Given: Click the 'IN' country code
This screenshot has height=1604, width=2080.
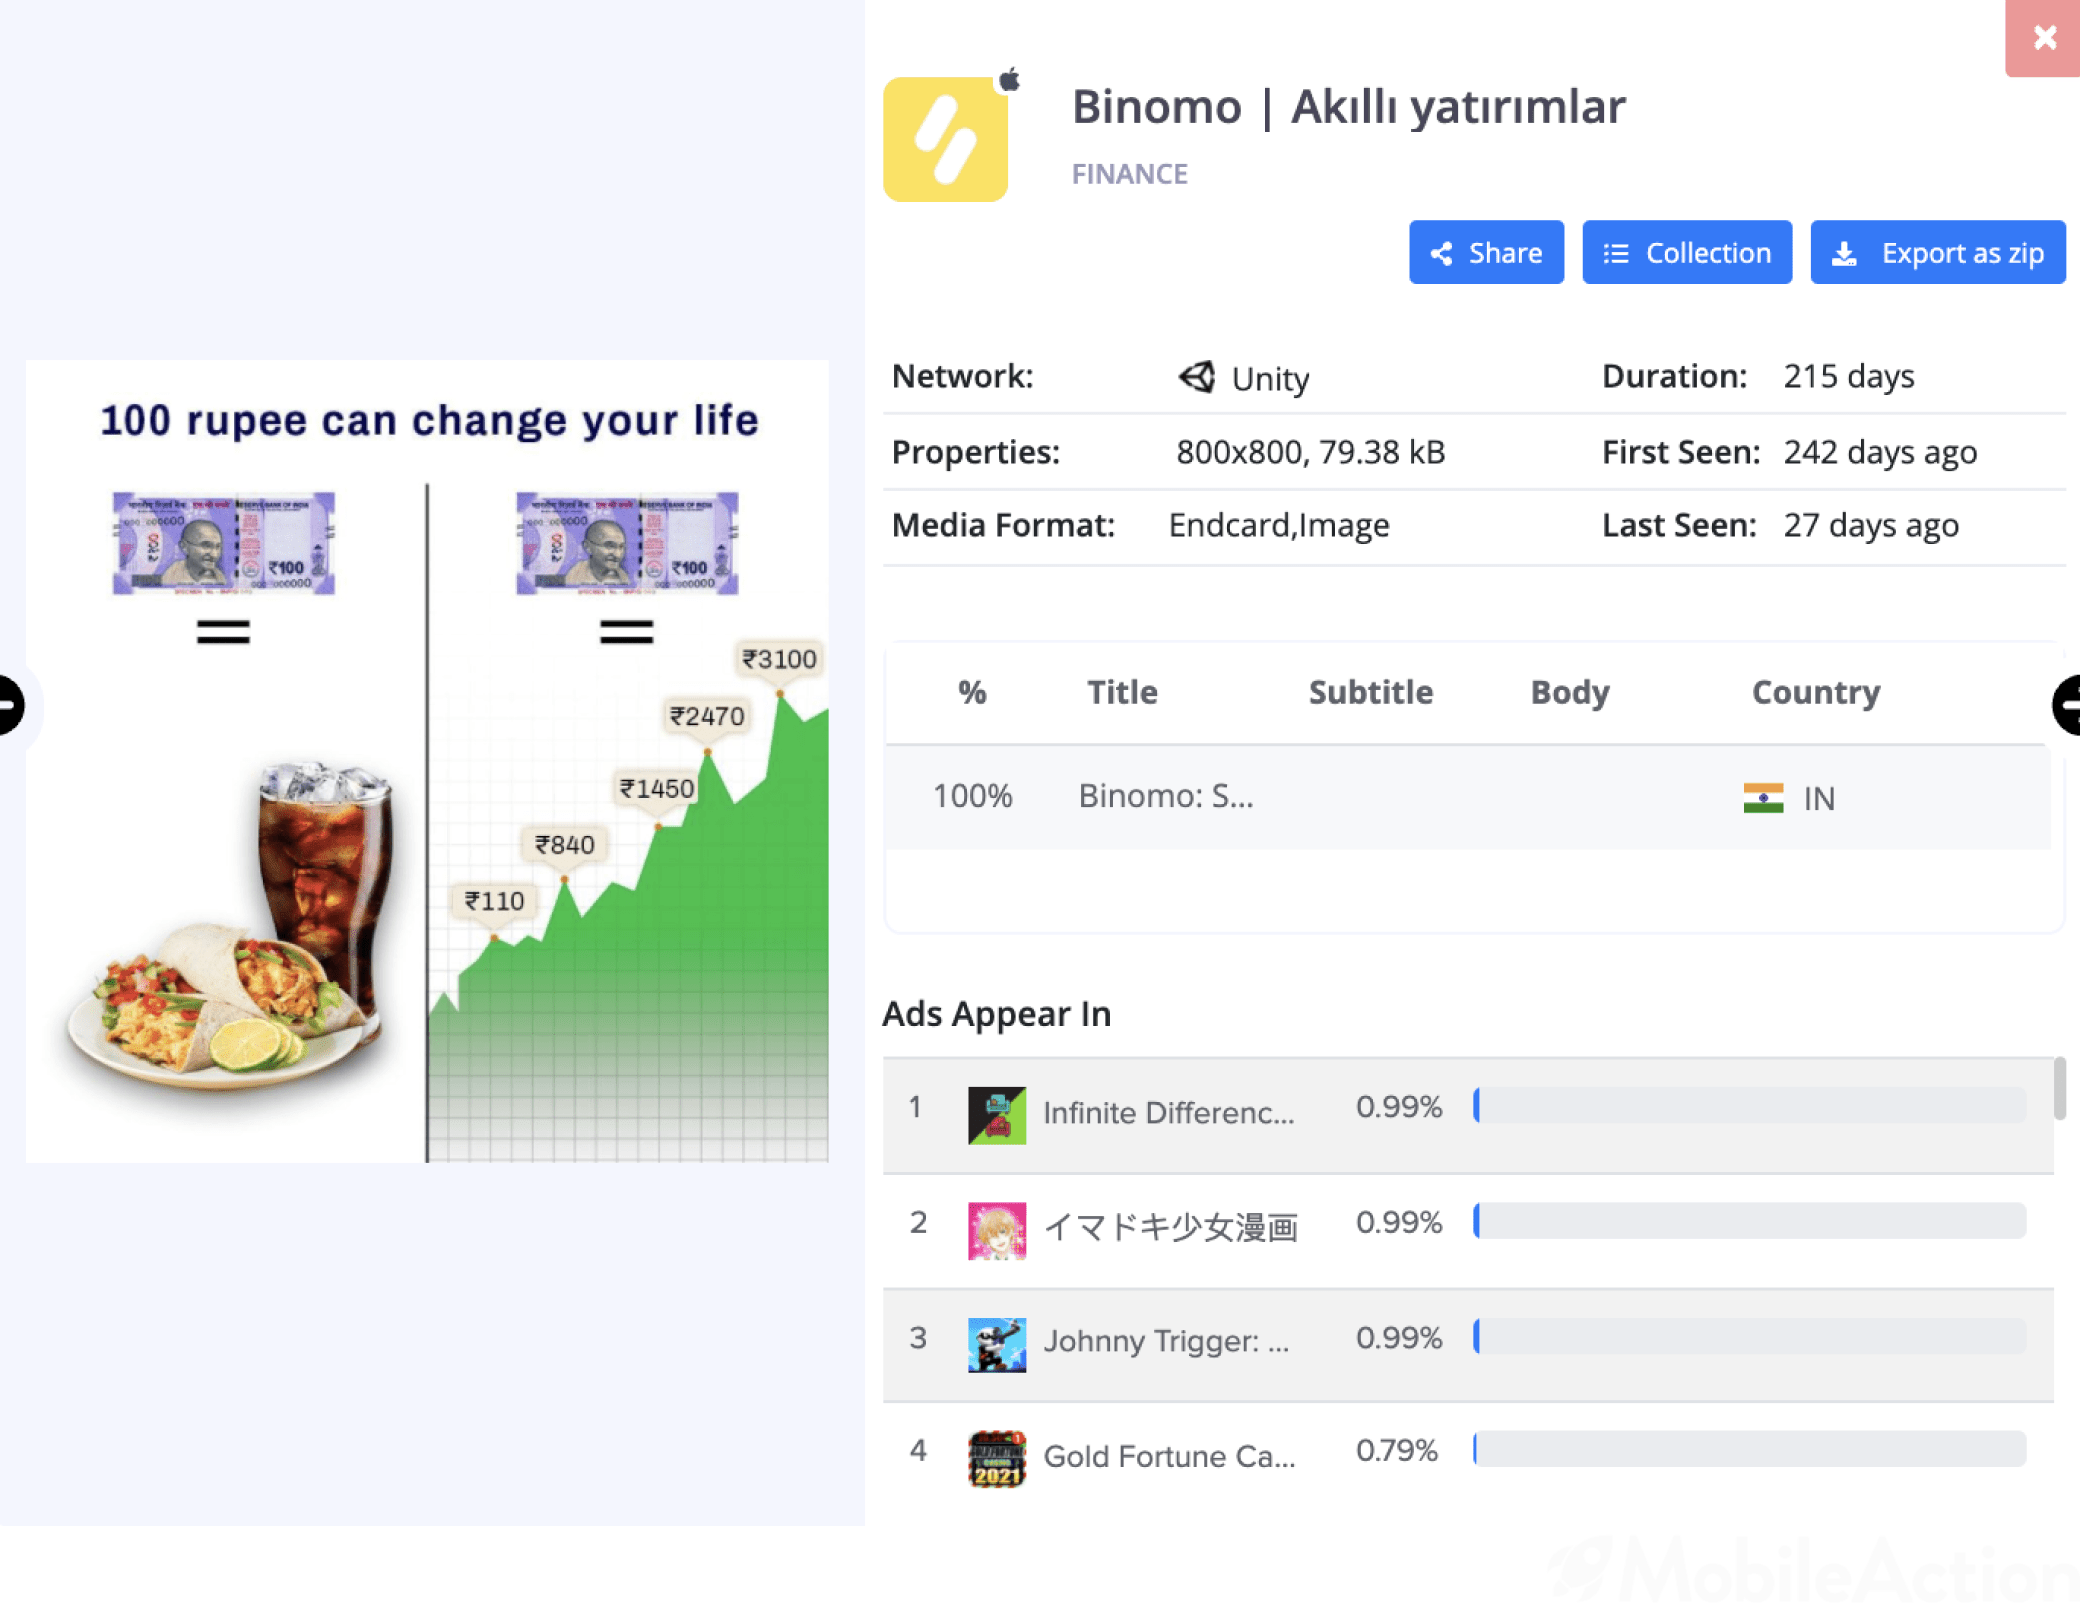Looking at the screenshot, I should (x=1819, y=798).
